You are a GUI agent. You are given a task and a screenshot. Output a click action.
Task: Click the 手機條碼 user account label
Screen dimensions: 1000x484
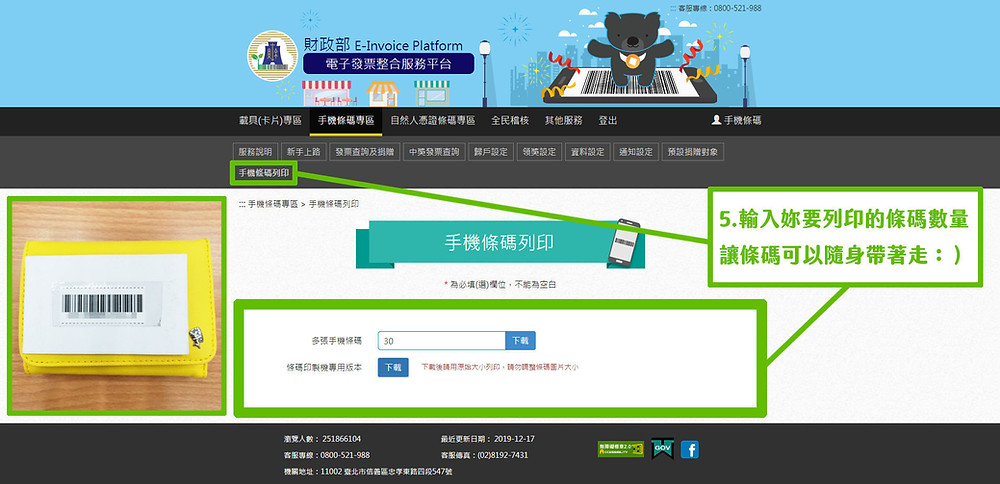[742, 121]
